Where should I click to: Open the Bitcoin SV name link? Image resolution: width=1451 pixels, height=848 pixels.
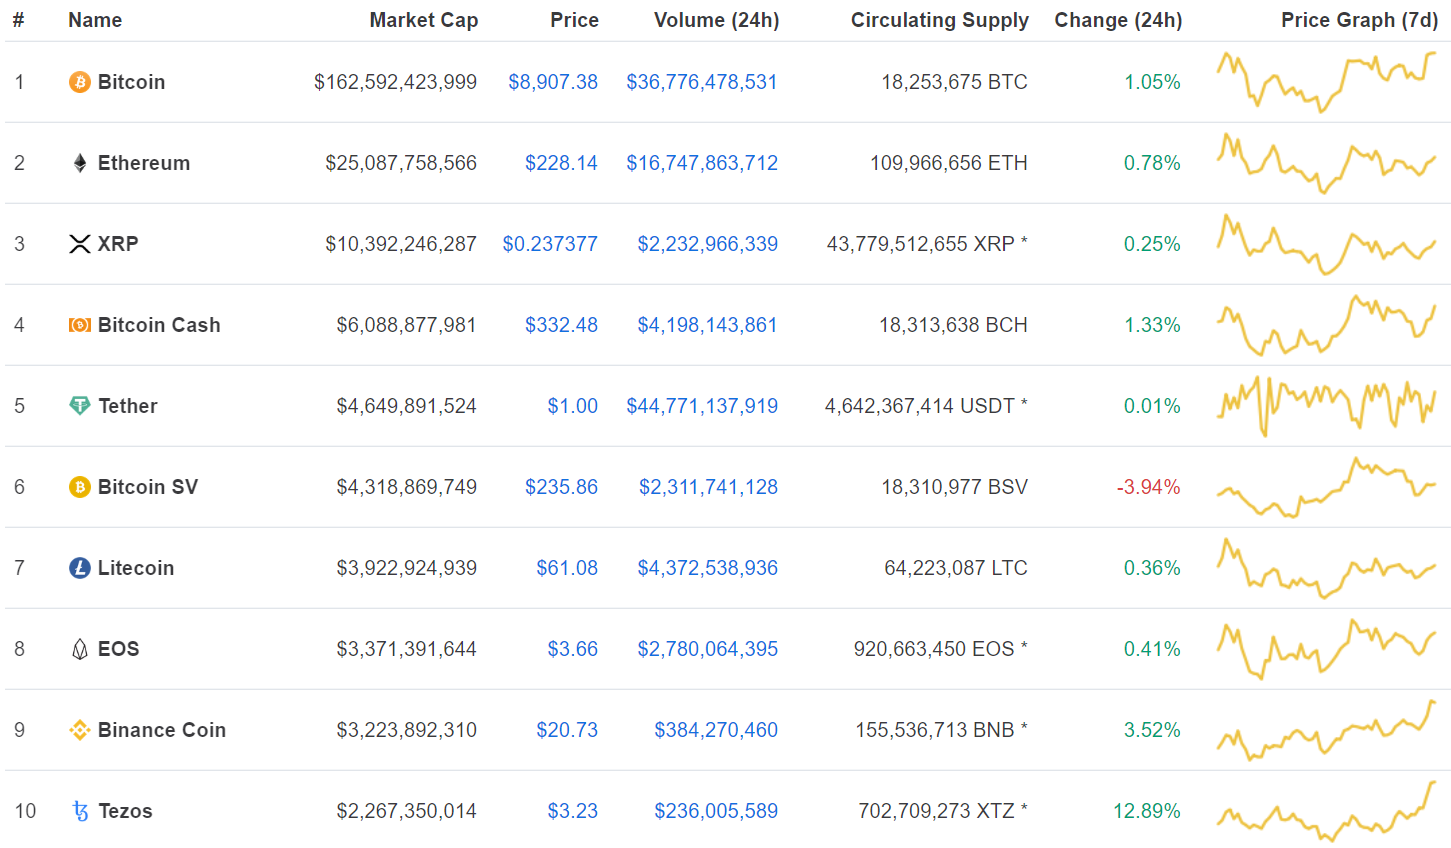pyautogui.click(x=148, y=487)
